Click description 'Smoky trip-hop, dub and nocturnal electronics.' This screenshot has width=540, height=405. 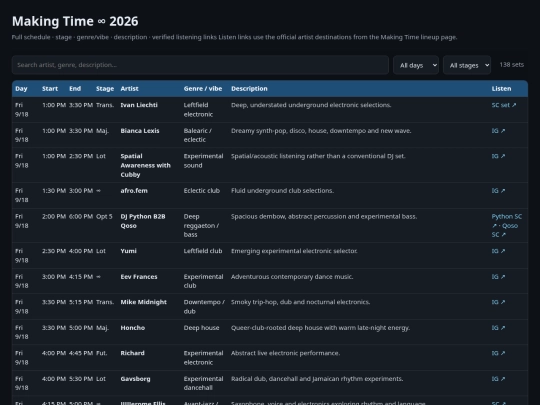tap(300, 302)
